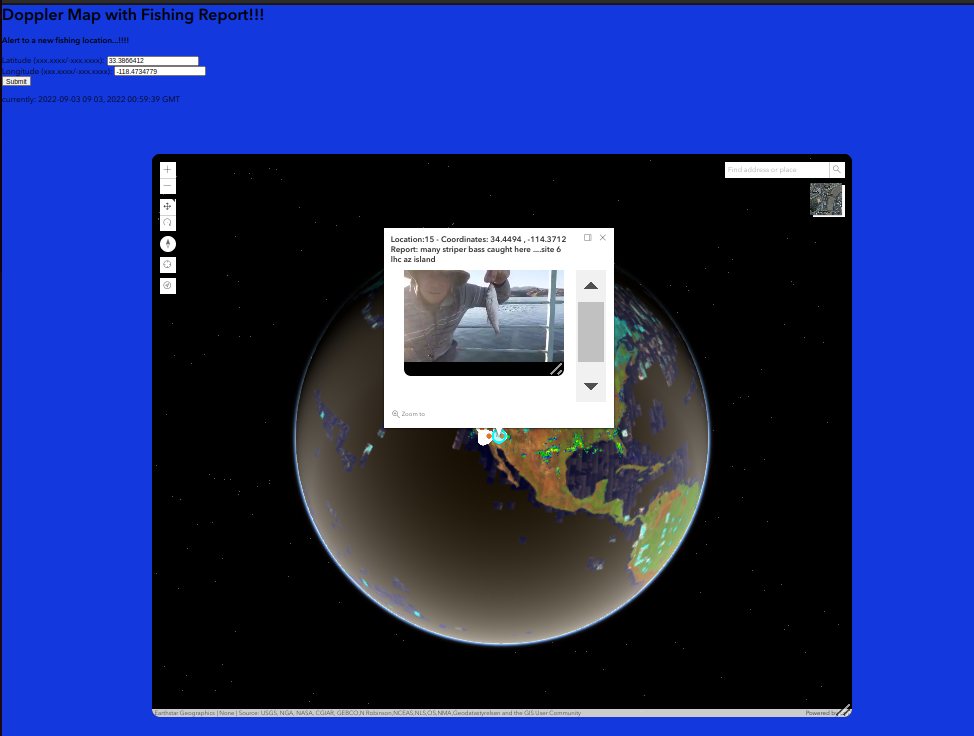Reset compass orientation to north
This screenshot has height=736, width=974.
167,243
